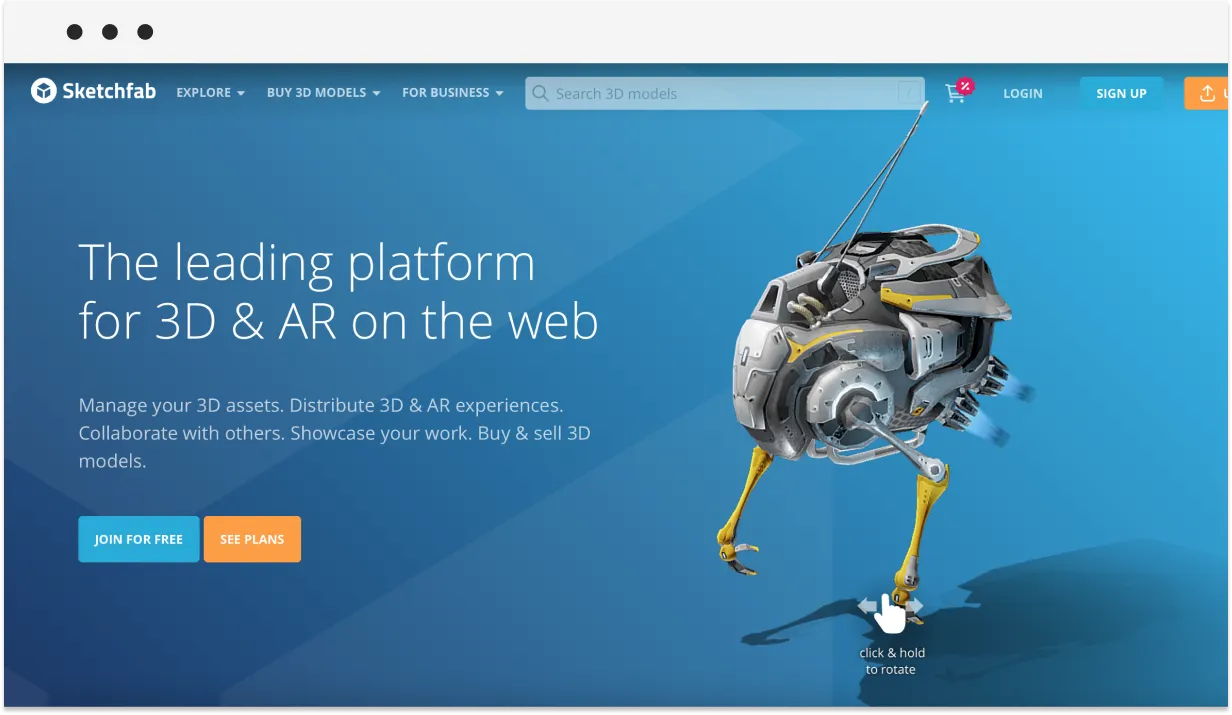Click the click & hold to rotate hand icon

889,611
